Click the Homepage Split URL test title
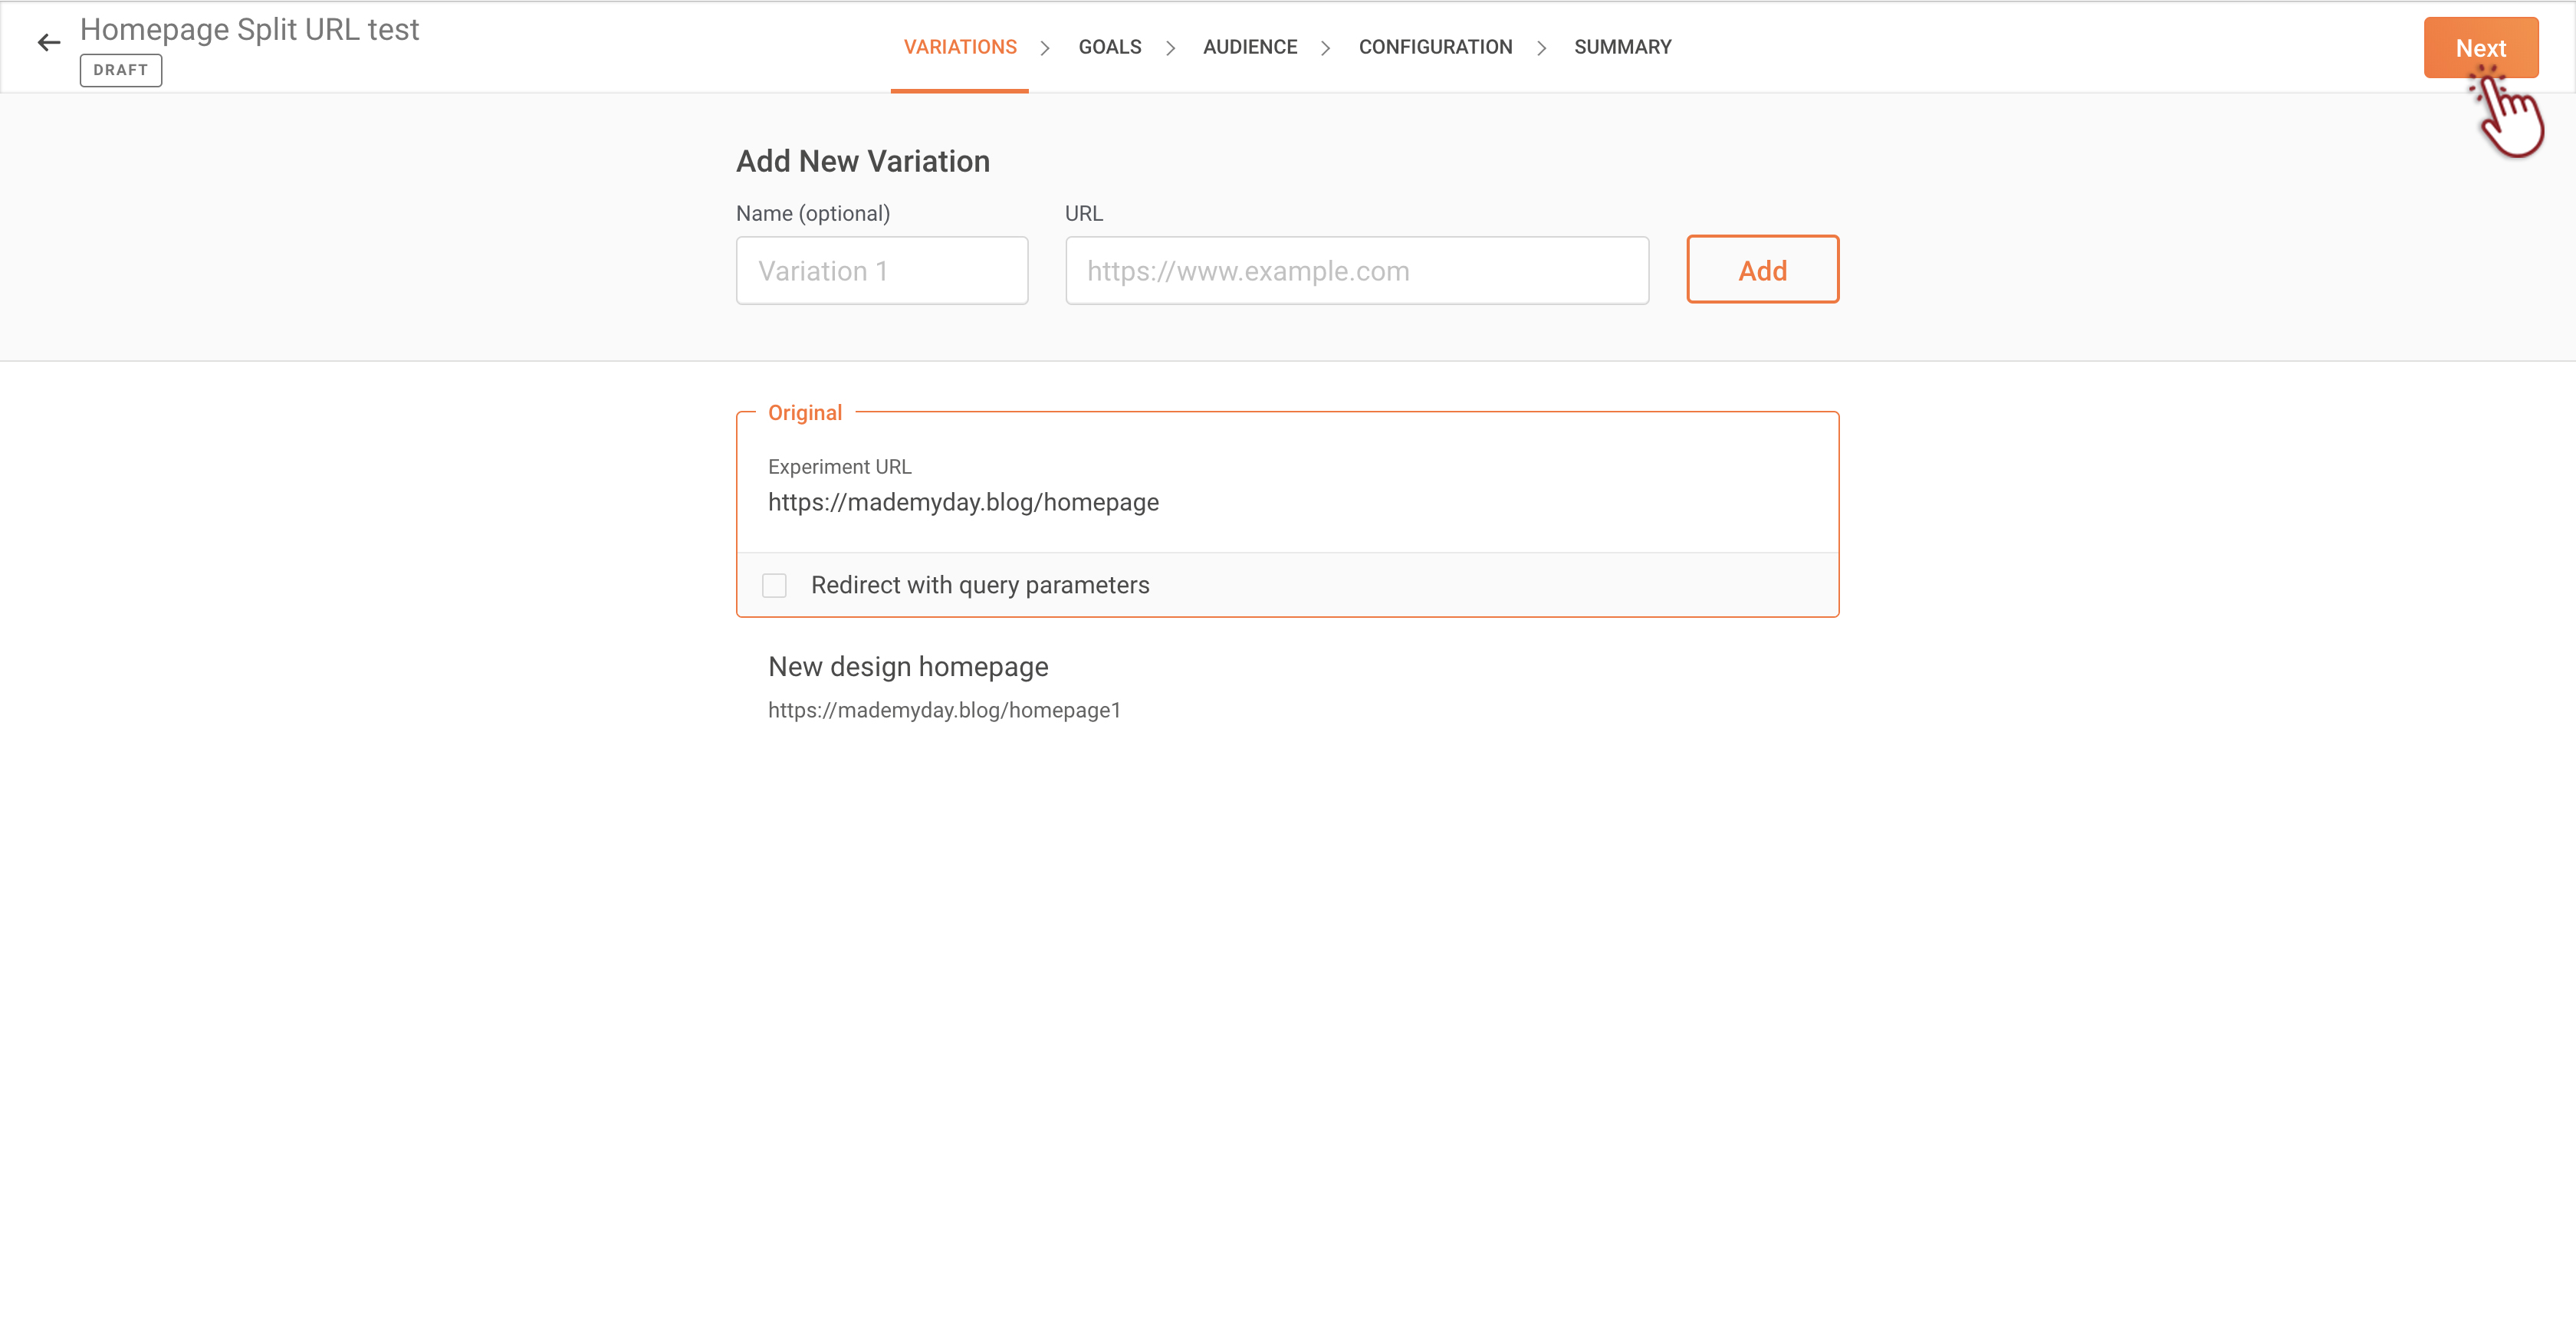 (249, 30)
